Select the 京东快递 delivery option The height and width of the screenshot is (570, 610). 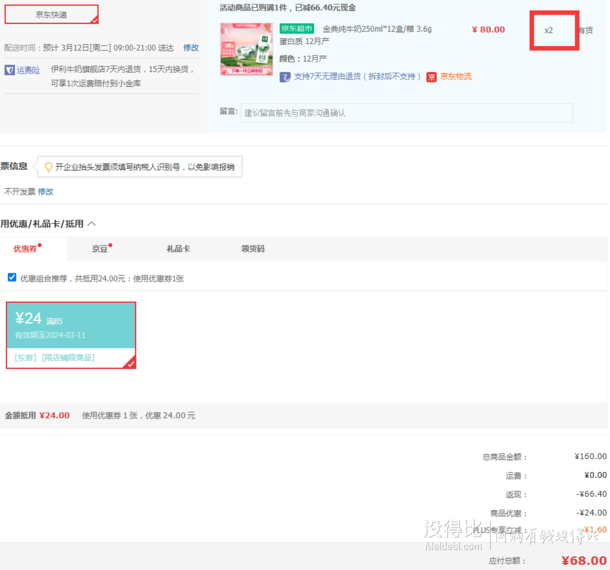tap(51, 14)
